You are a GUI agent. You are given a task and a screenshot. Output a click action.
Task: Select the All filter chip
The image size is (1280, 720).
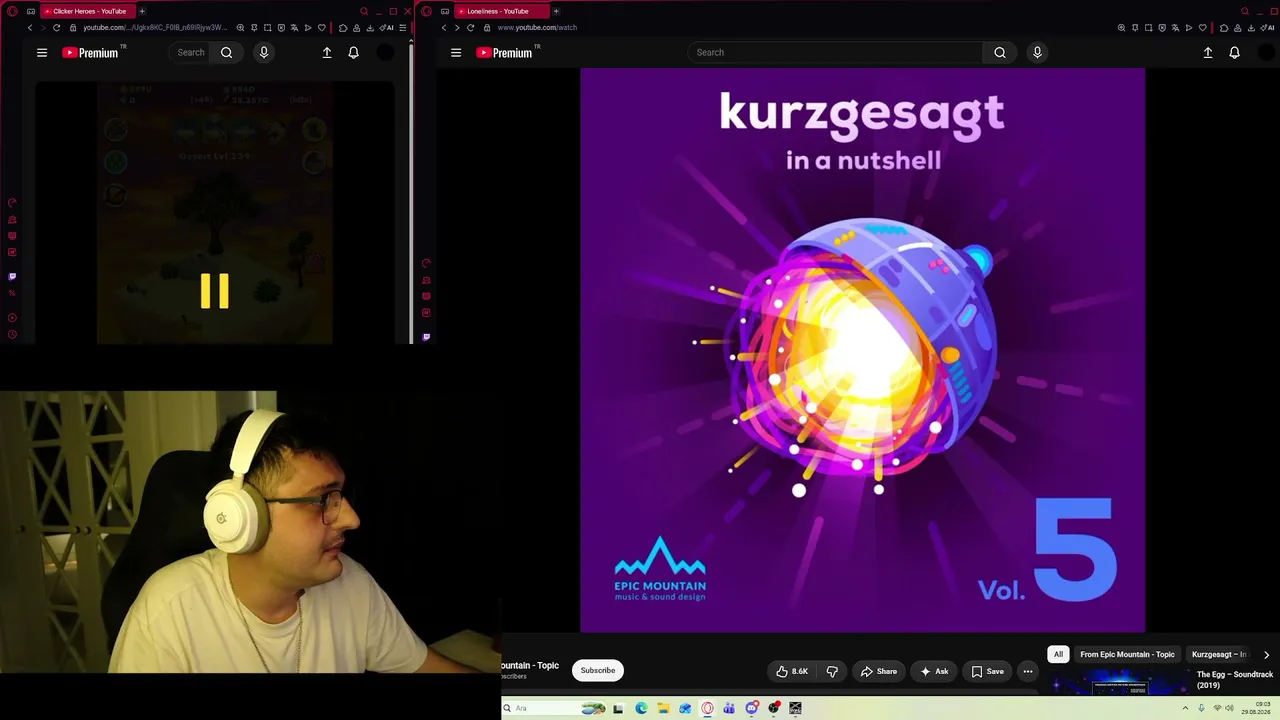pos(1058,655)
